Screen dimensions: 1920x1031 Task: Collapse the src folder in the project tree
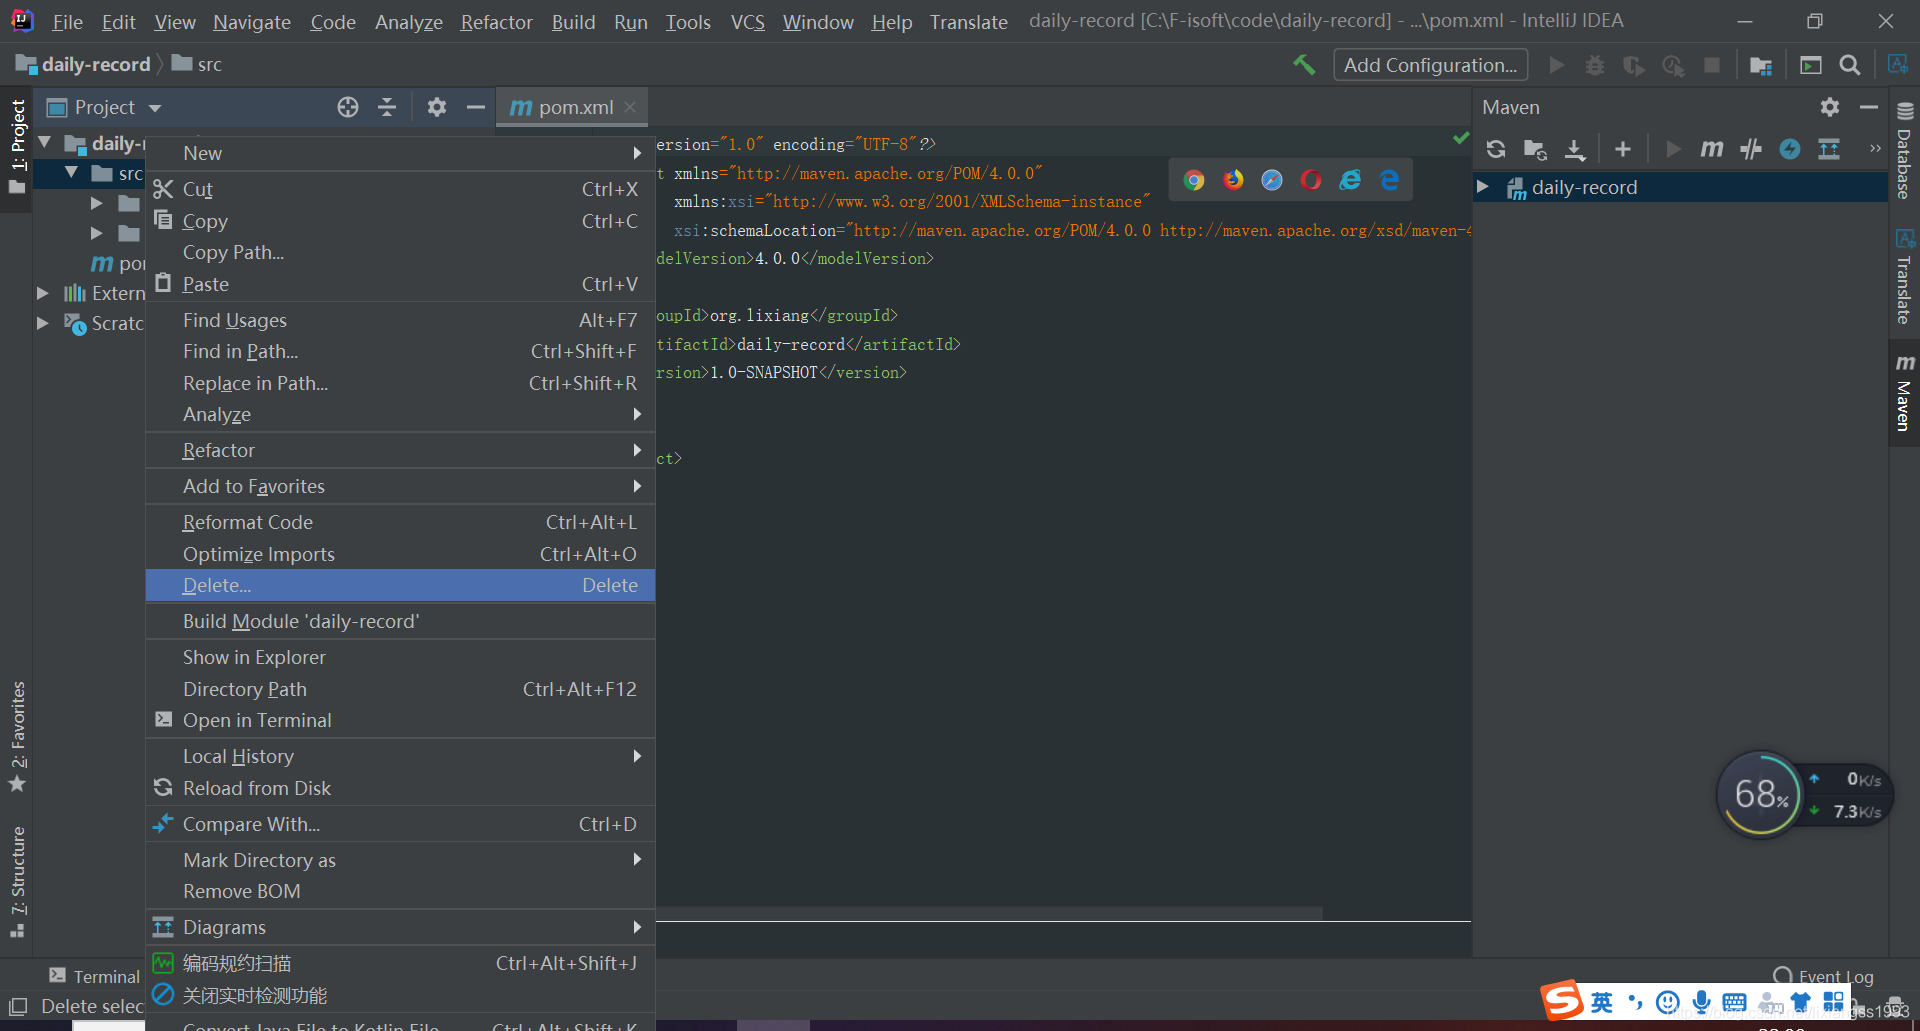pyautogui.click(x=71, y=173)
